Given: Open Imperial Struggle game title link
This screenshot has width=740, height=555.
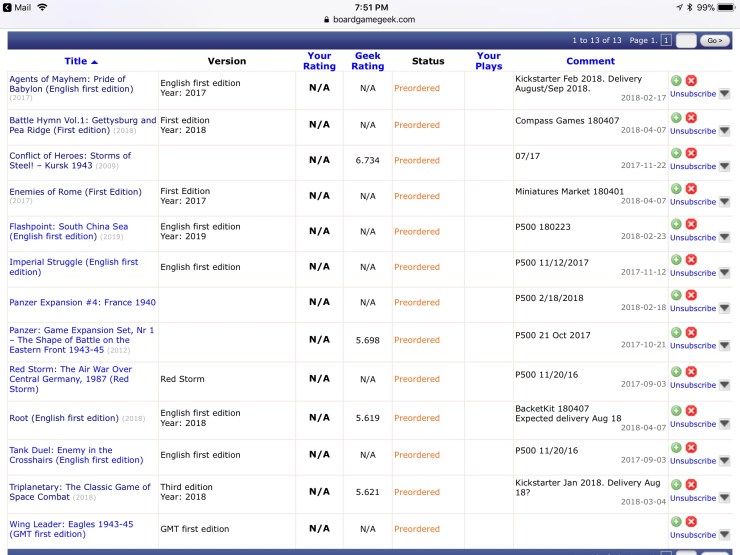Looking at the screenshot, I should pyautogui.click(x=74, y=267).
